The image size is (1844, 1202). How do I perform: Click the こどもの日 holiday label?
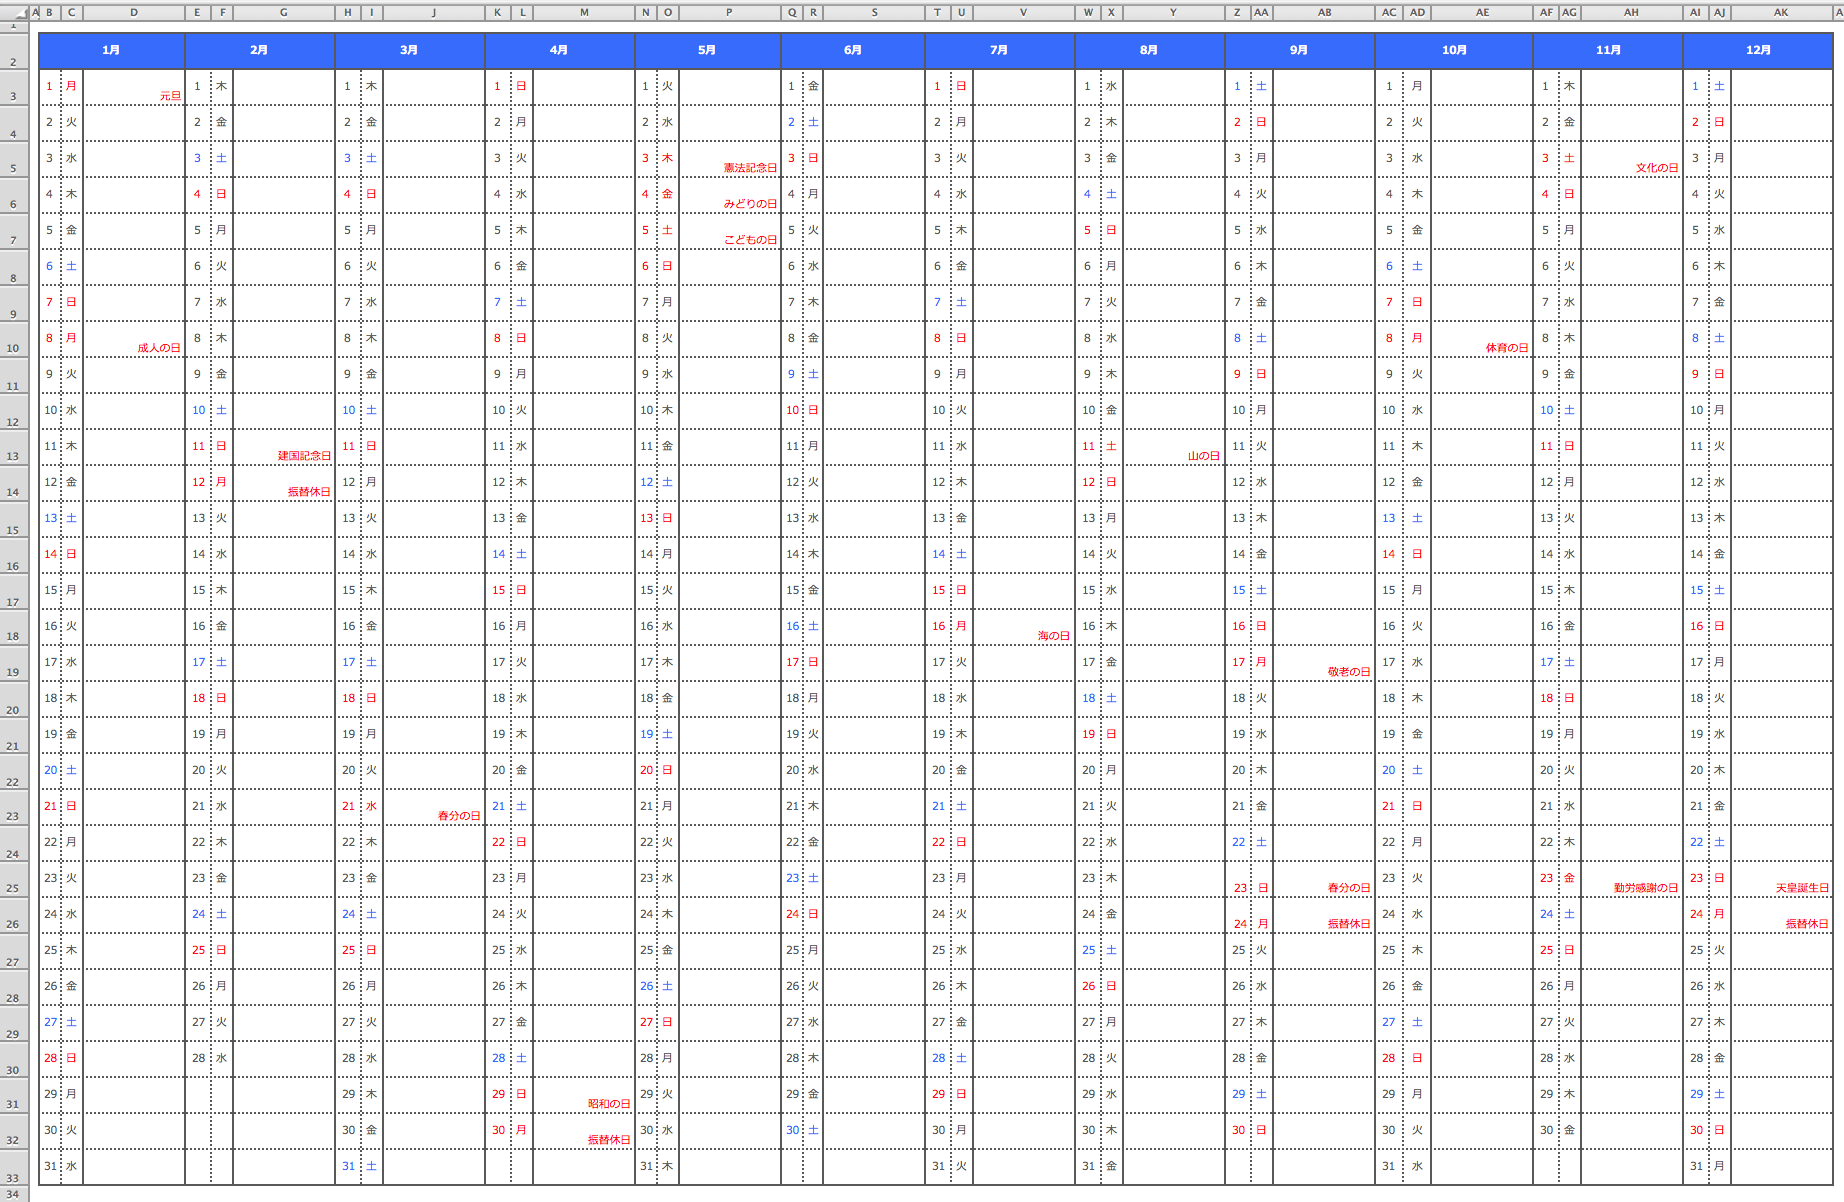click(x=751, y=240)
